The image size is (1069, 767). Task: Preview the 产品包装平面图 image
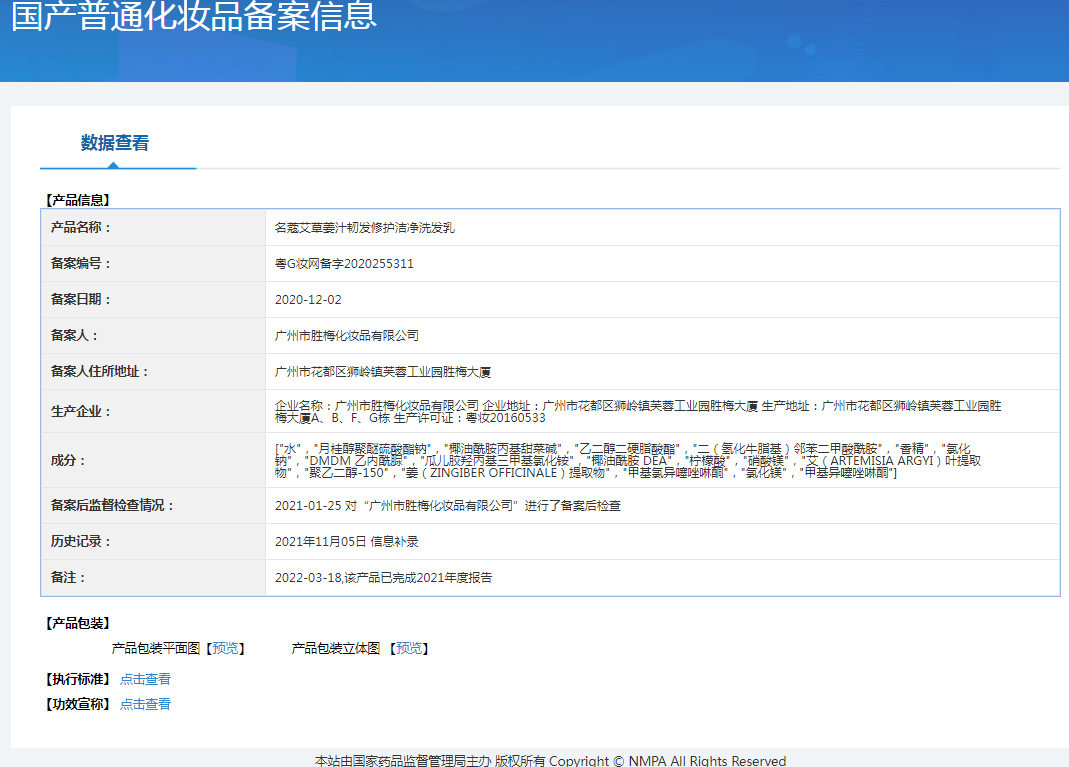[x=226, y=648]
